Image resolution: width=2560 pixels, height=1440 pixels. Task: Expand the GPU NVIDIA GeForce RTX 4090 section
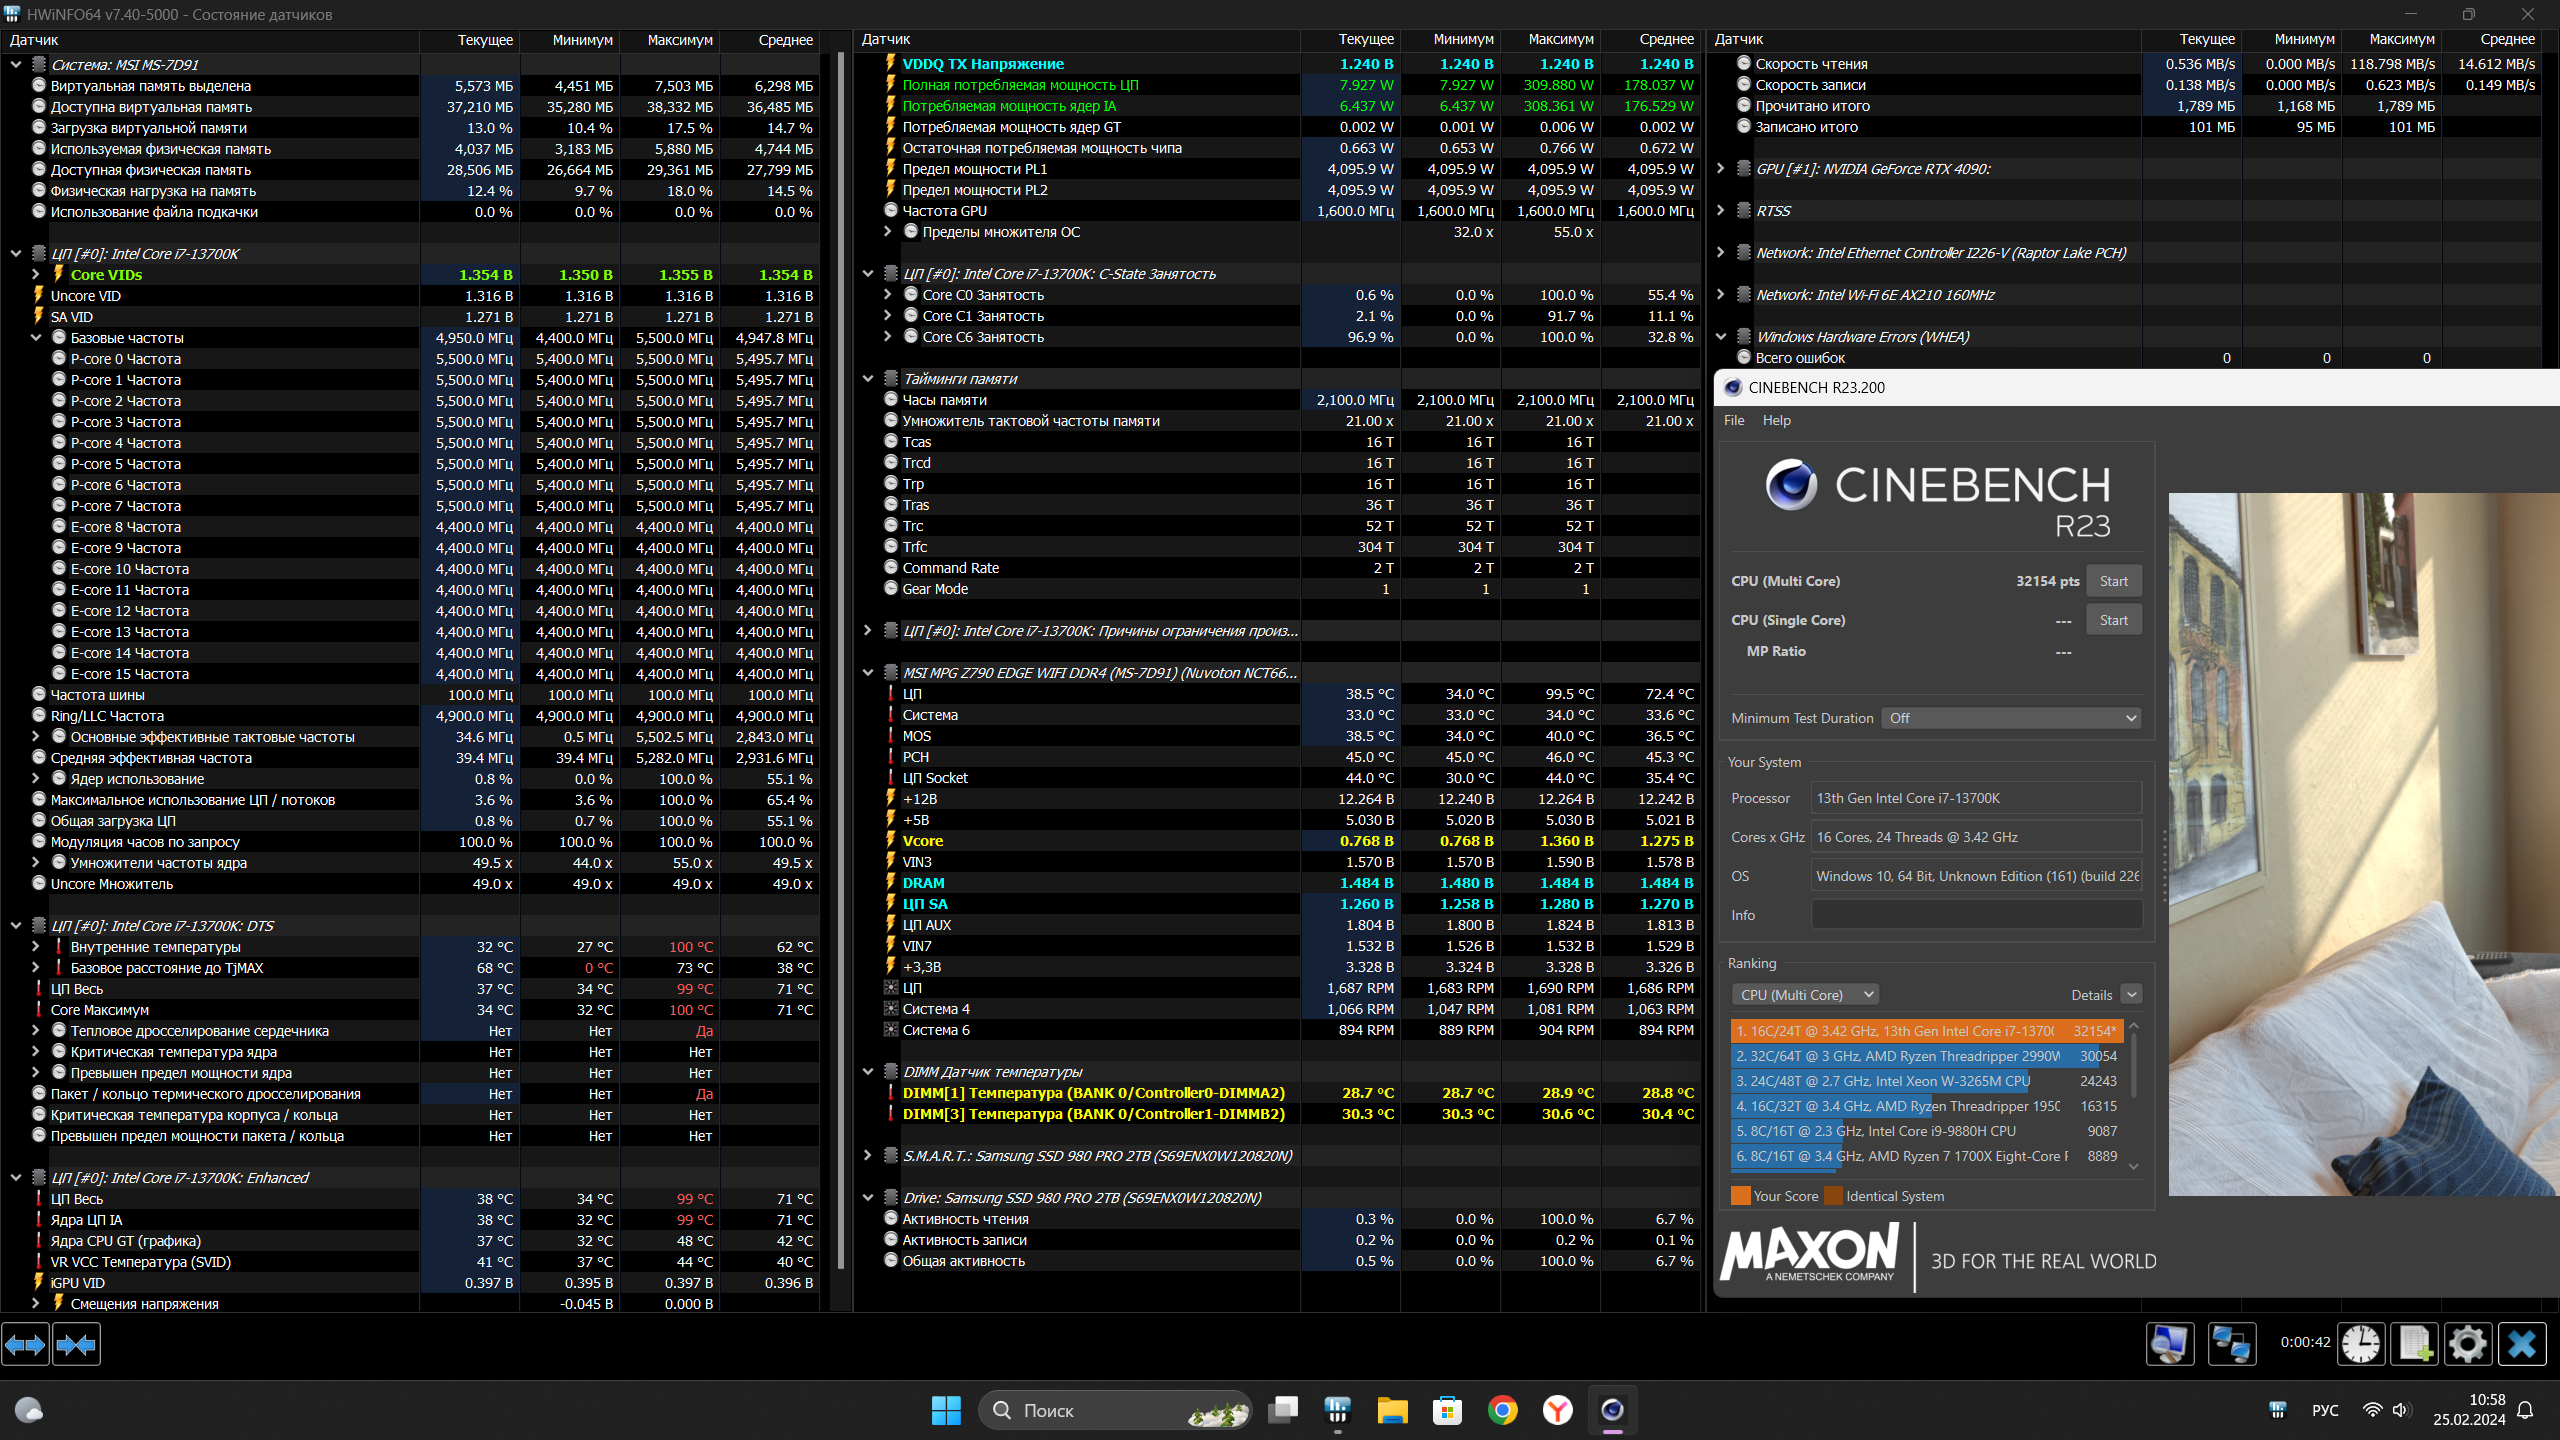click(x=1720, y=169)
